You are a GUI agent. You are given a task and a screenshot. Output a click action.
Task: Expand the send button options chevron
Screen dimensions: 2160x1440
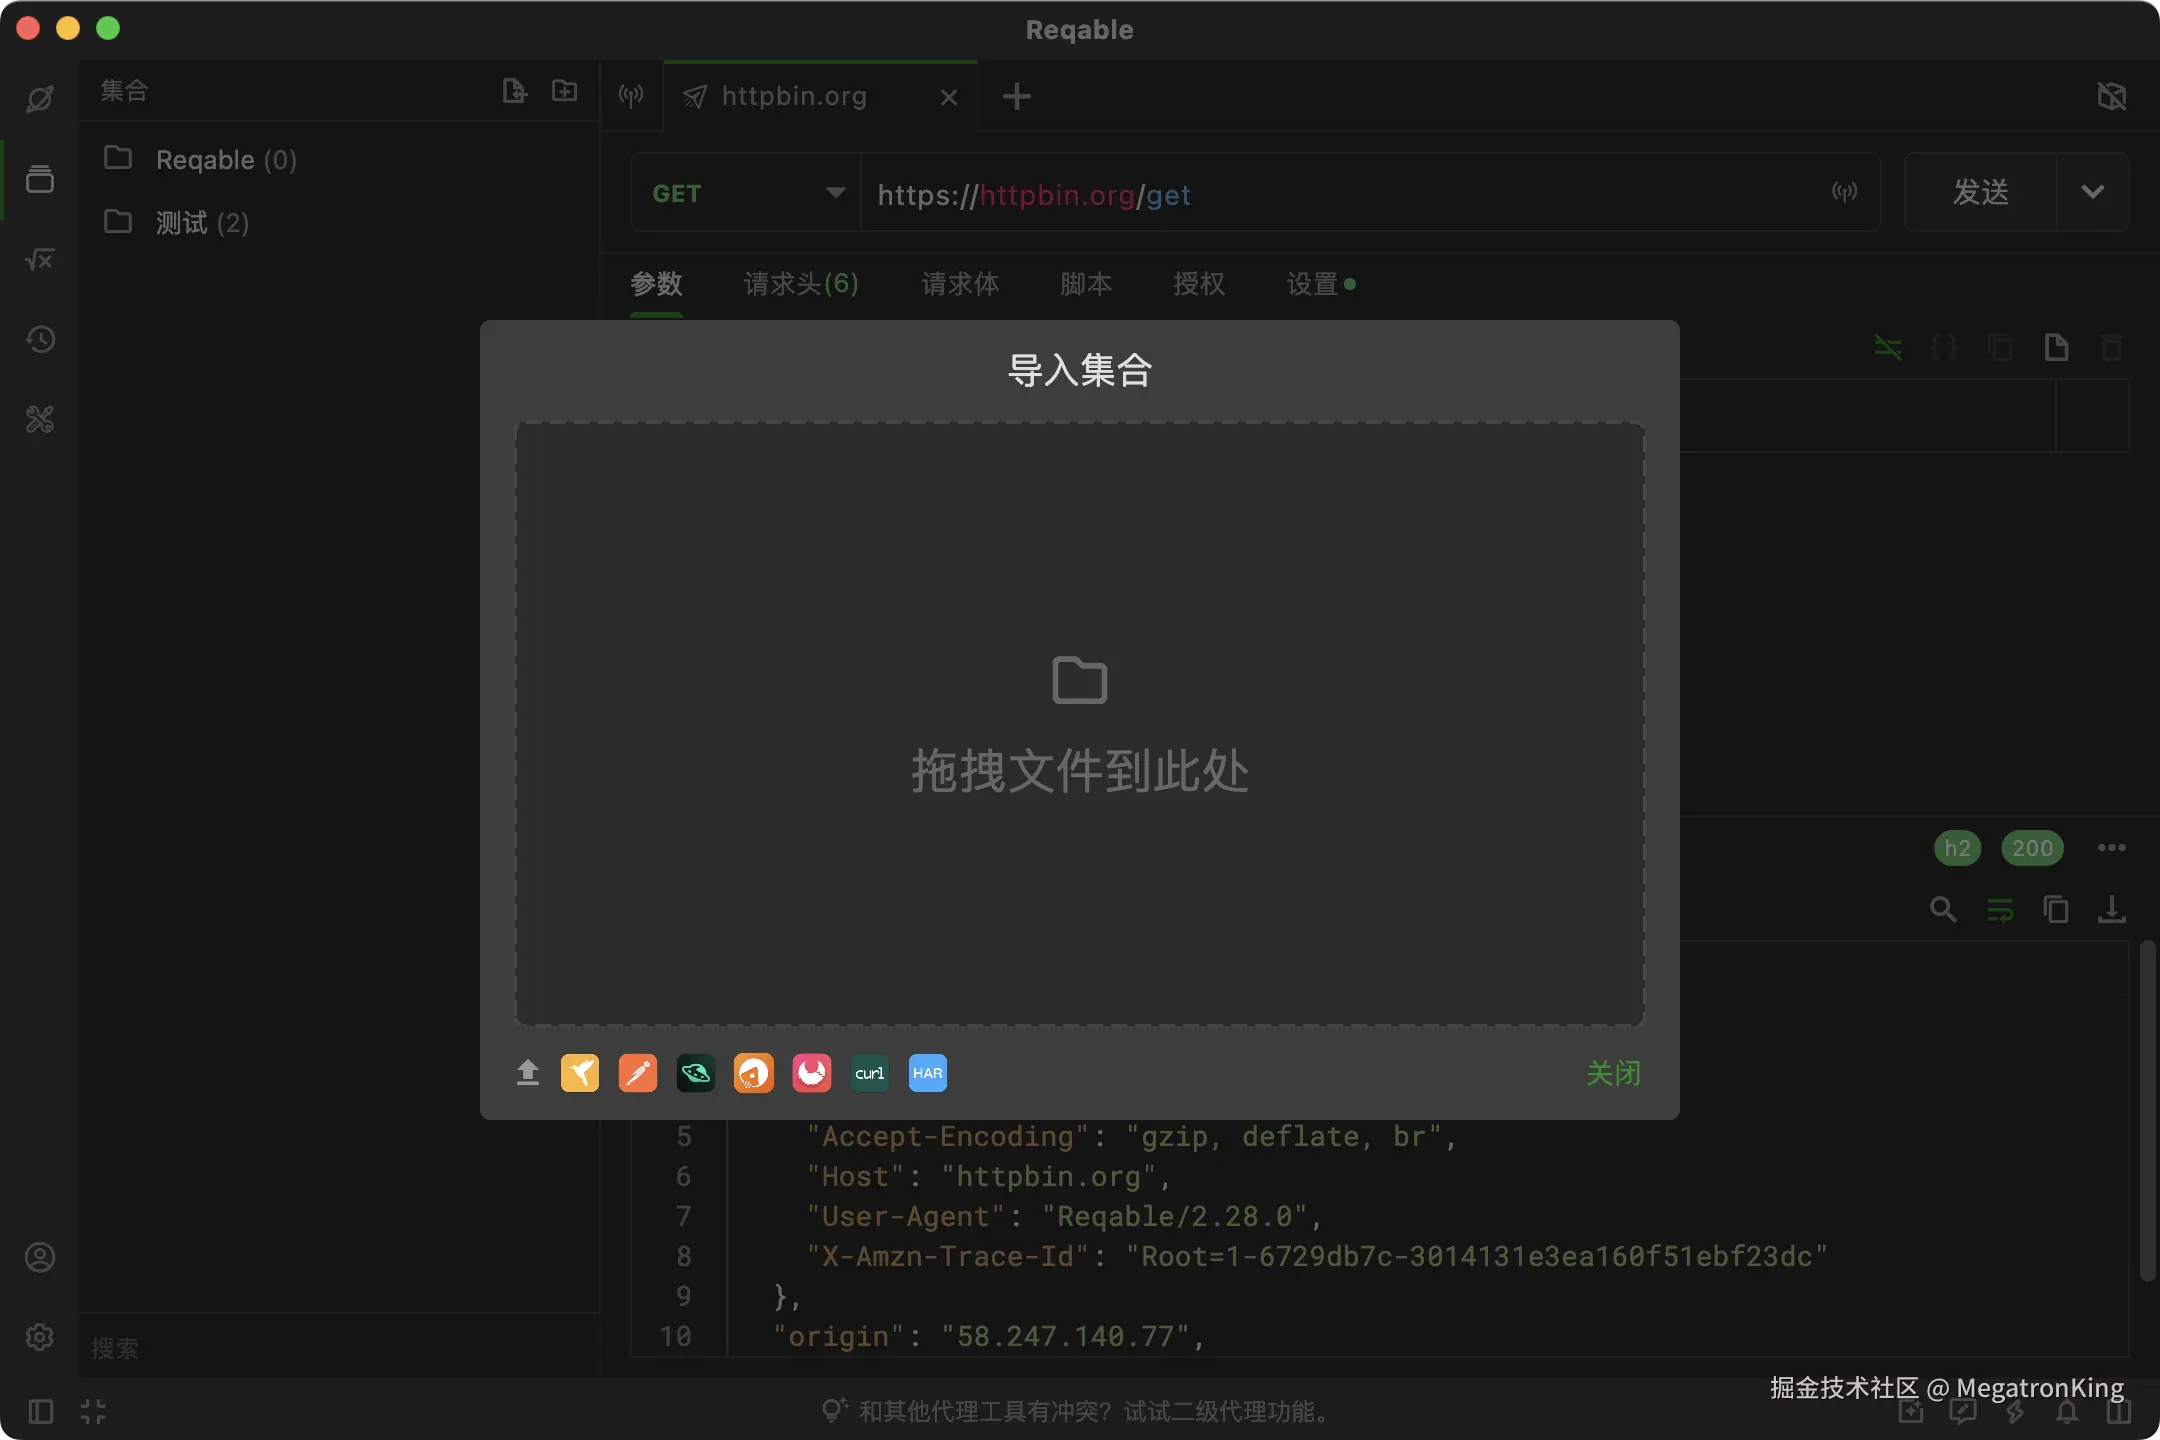(2093, 192)
